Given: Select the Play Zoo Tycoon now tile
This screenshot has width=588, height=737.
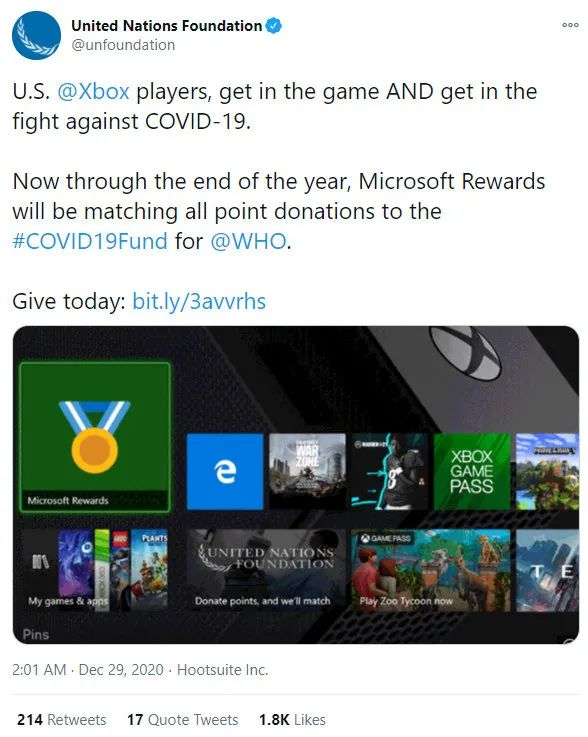Looking at the screenshot, I should click(x=431, y=571).
